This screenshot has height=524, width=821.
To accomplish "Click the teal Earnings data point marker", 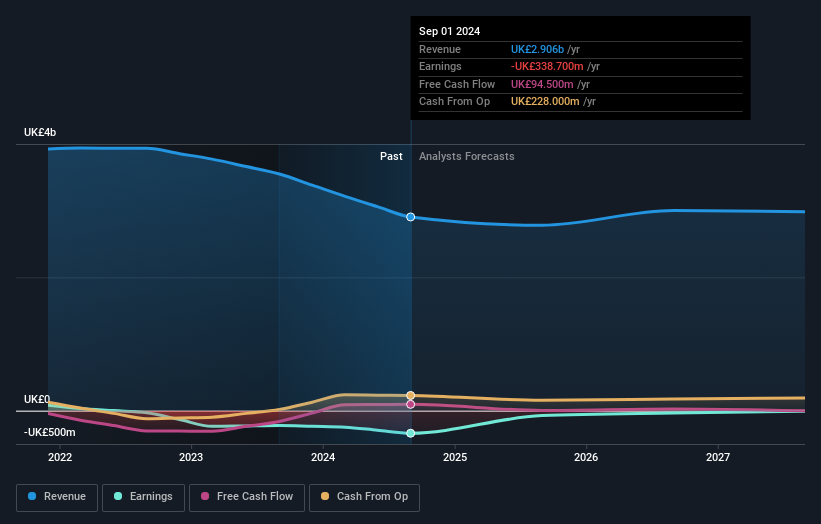I will [x=410, y=433].
